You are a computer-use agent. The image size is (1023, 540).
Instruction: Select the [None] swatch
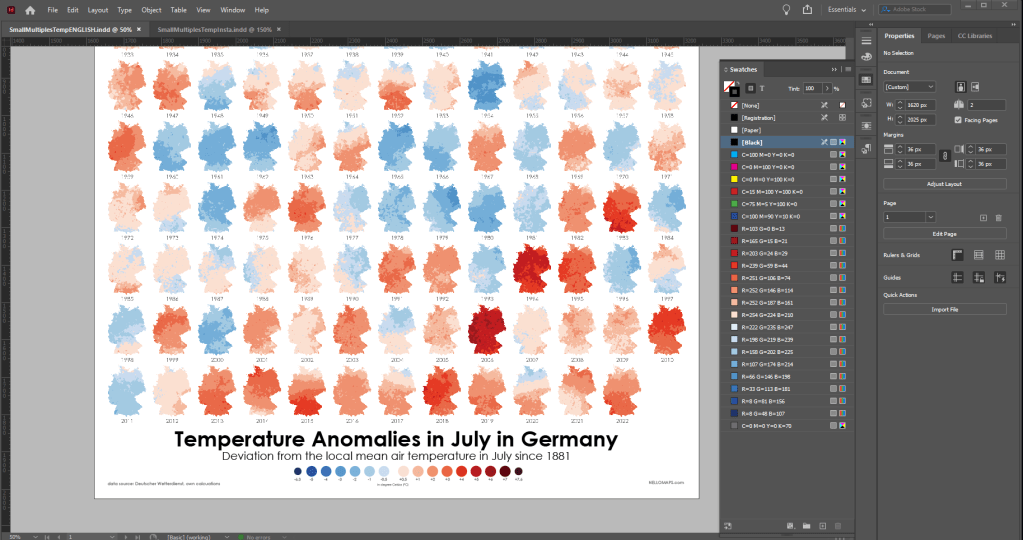pos(787,105)
